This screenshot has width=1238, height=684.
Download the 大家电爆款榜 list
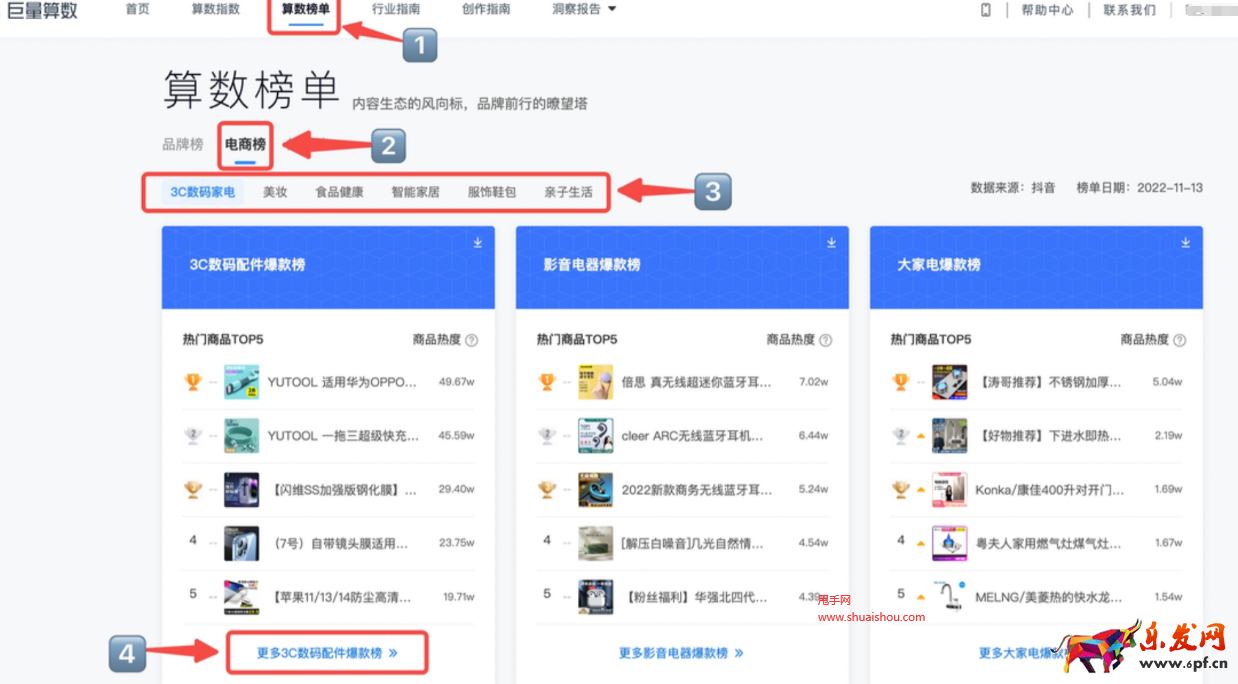[x=1186, y=243]
